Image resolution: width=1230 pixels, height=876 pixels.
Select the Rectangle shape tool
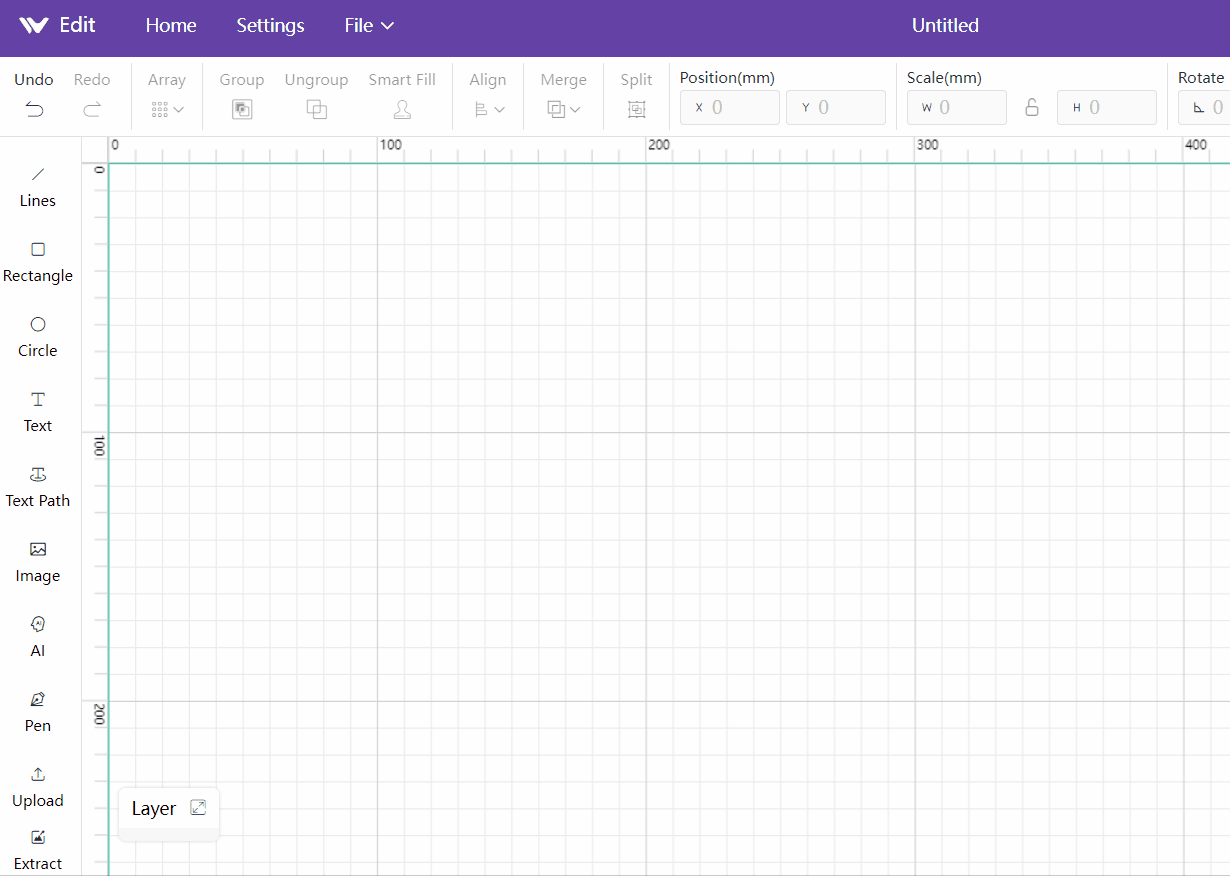[38, 261]
